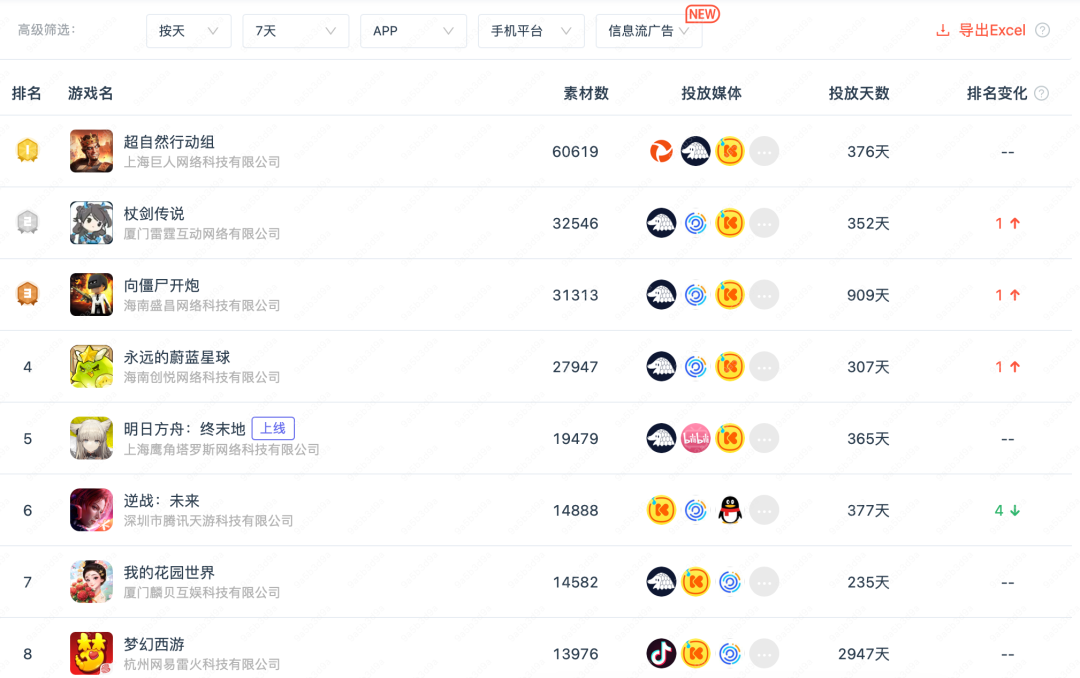This screenshot has width=1080, height=678.
Task: Click the 梦幻西游 game icon
Action: coord(91,653)
